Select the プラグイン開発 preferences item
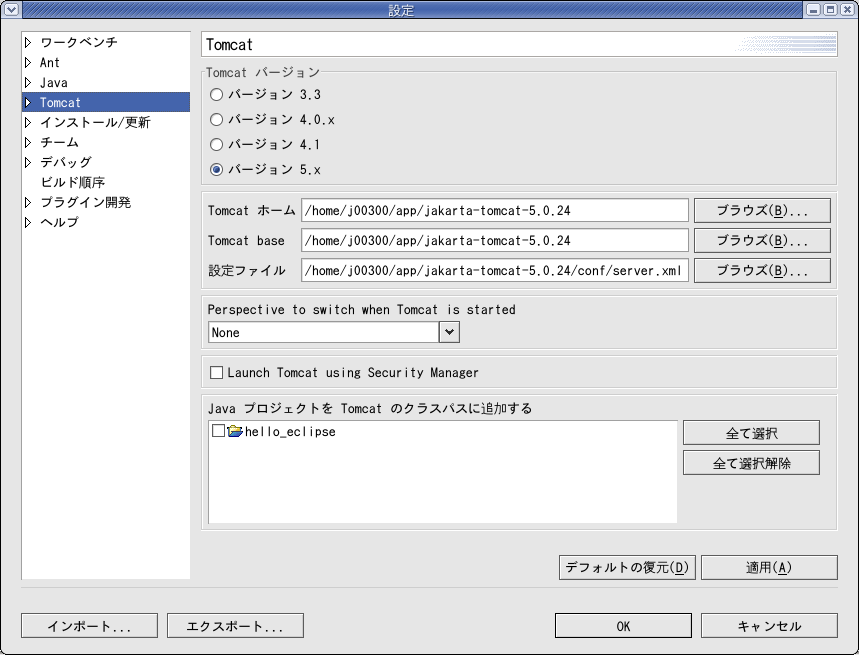Image resolution: width=859 pixels, height=655 pixels. point(85,202)
